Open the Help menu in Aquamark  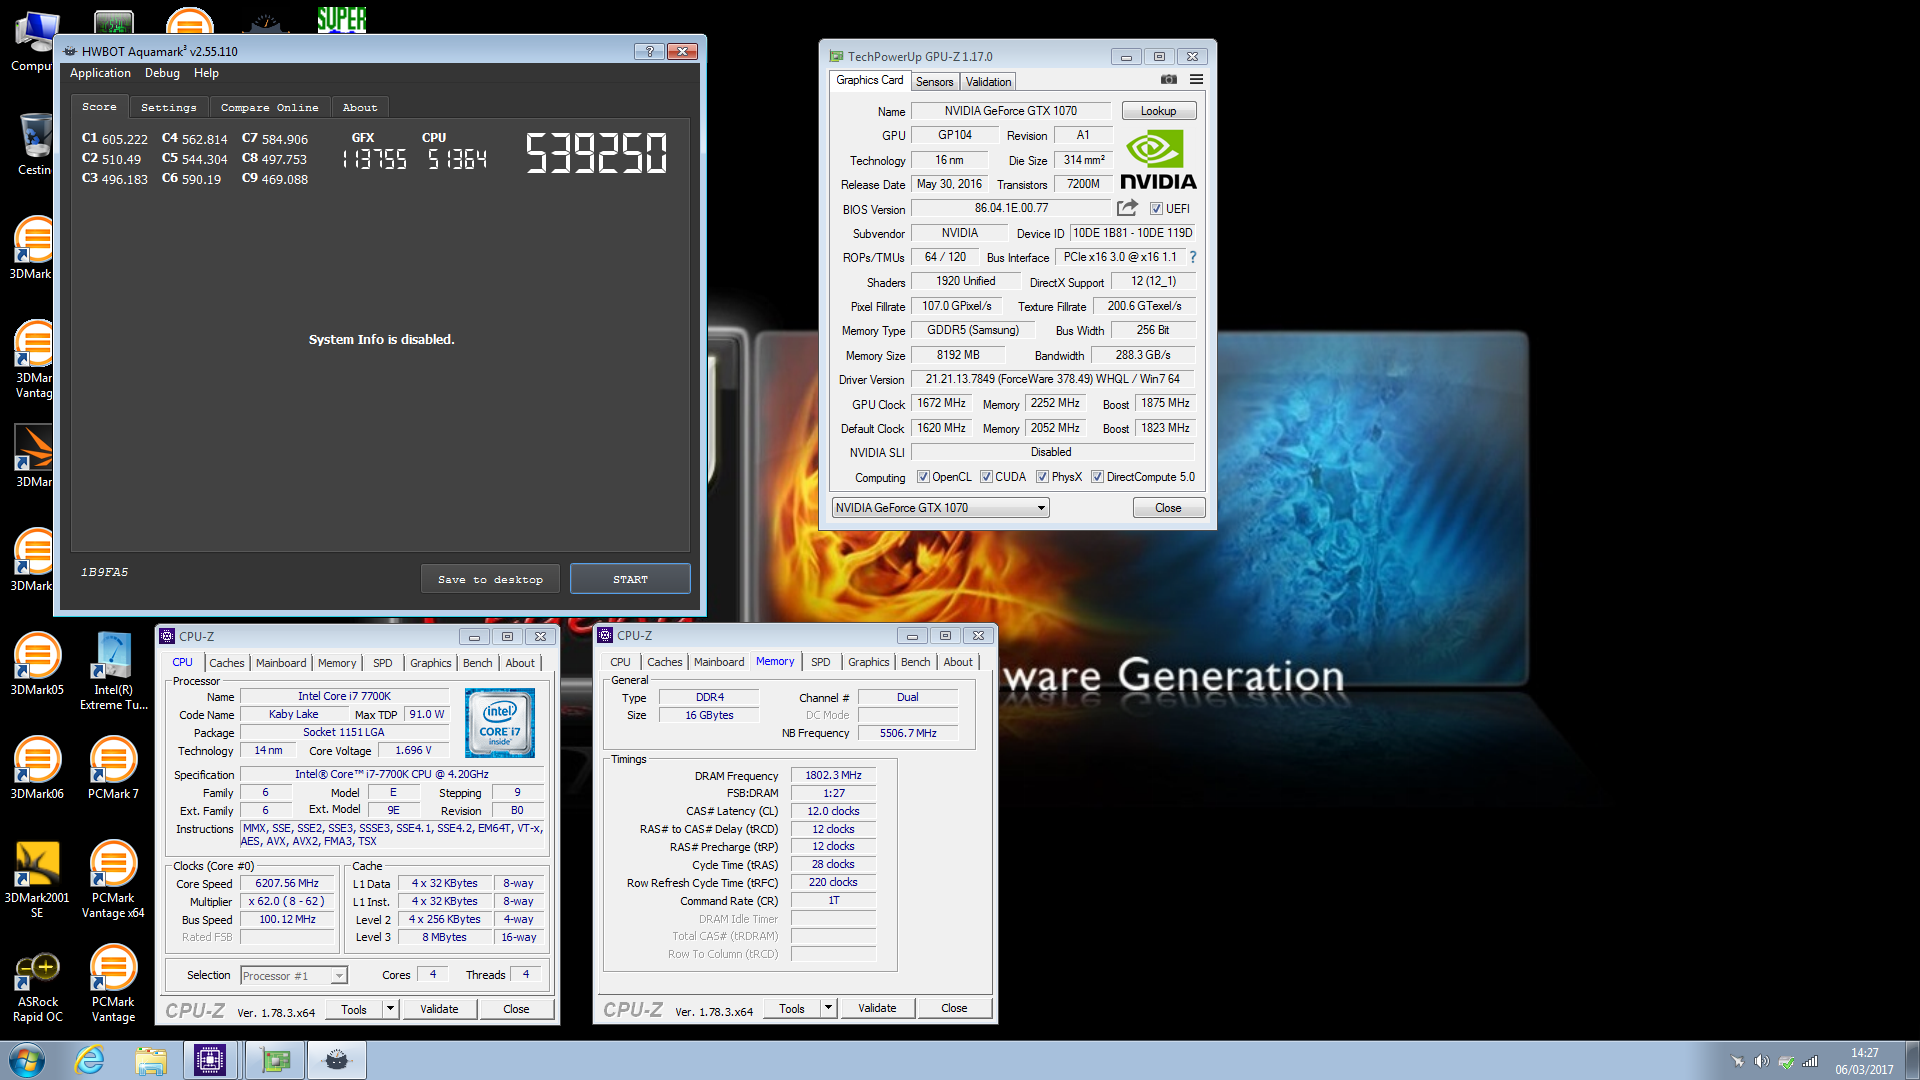[206, 73]
